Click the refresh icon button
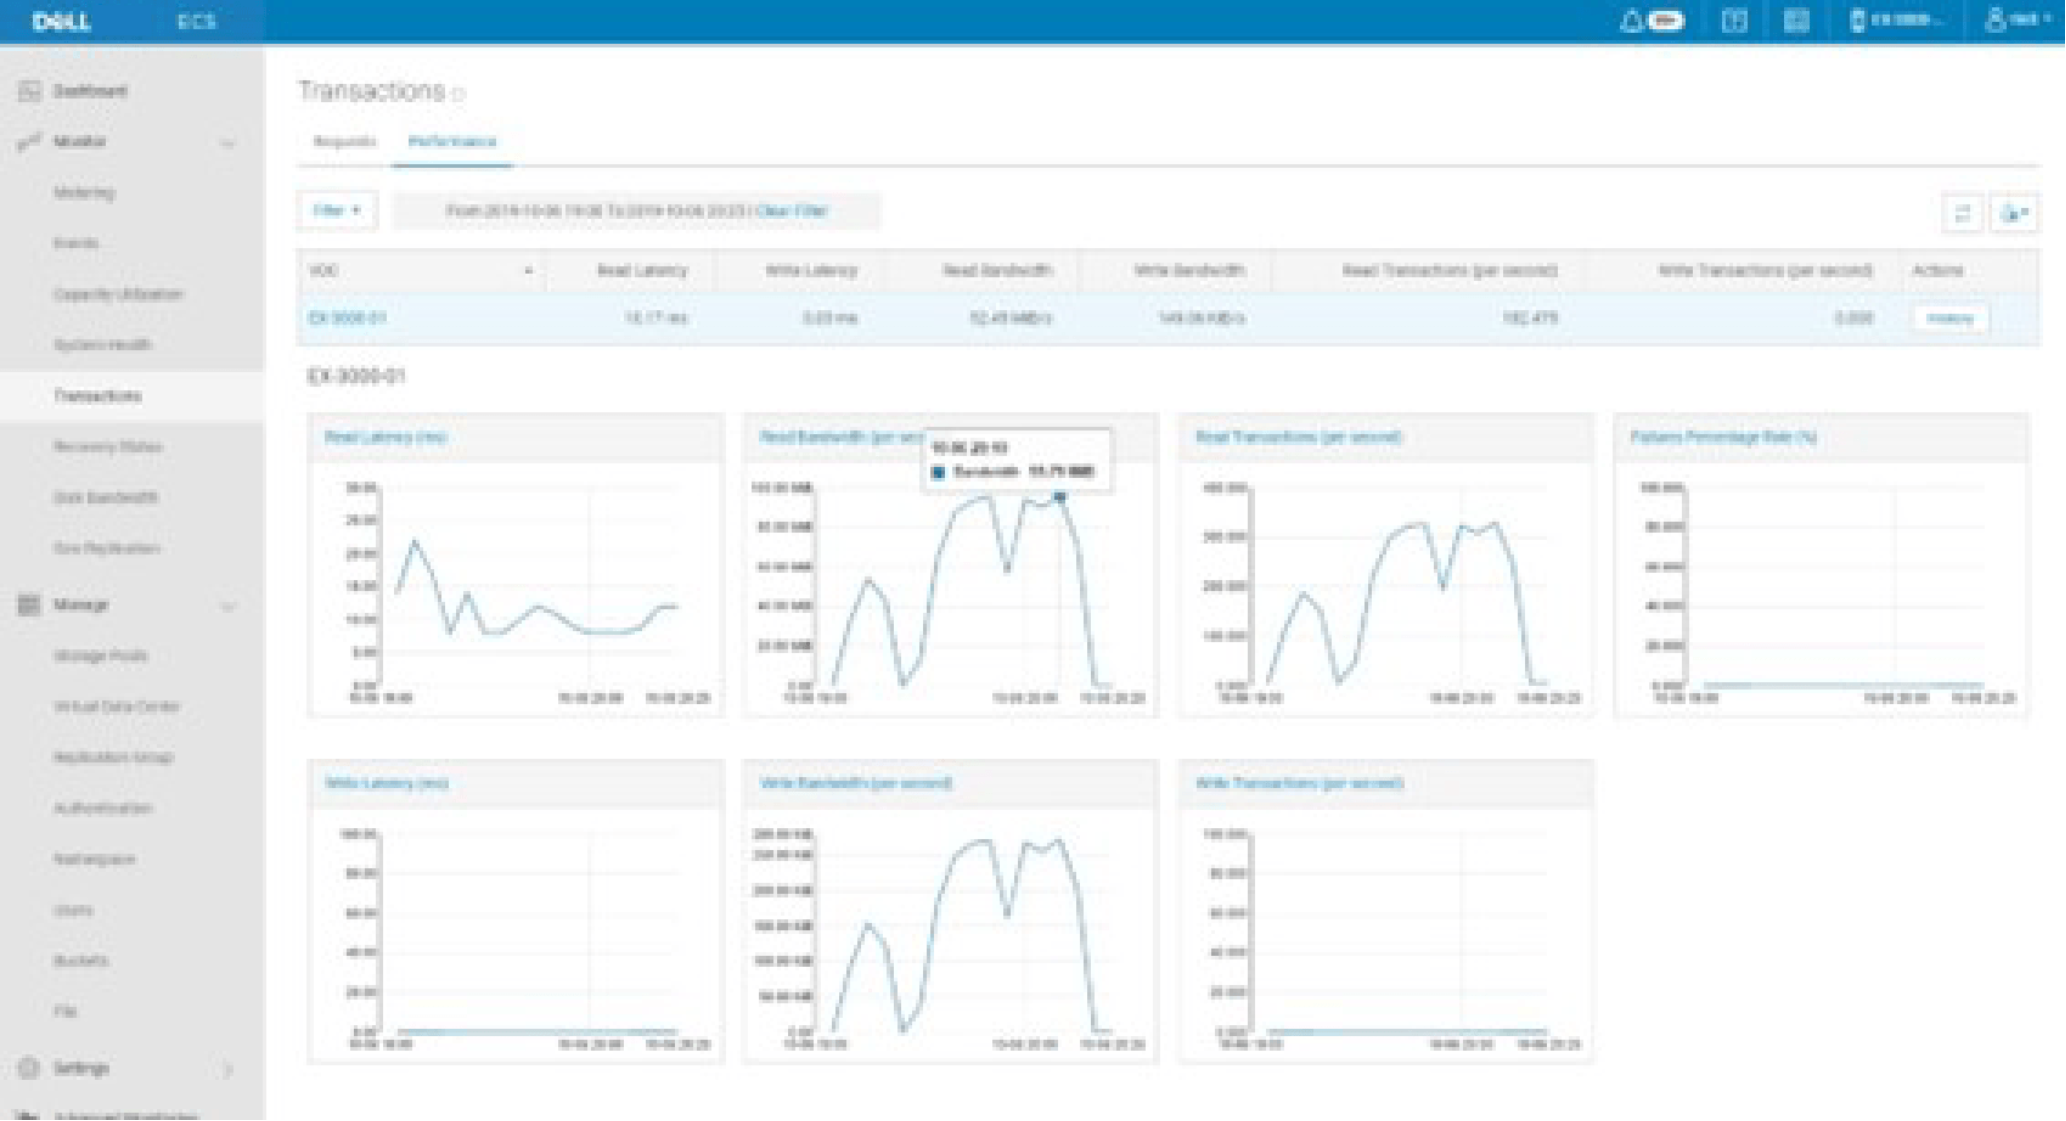Screen dimensions: 2066x1121 tap(1962, 213)
